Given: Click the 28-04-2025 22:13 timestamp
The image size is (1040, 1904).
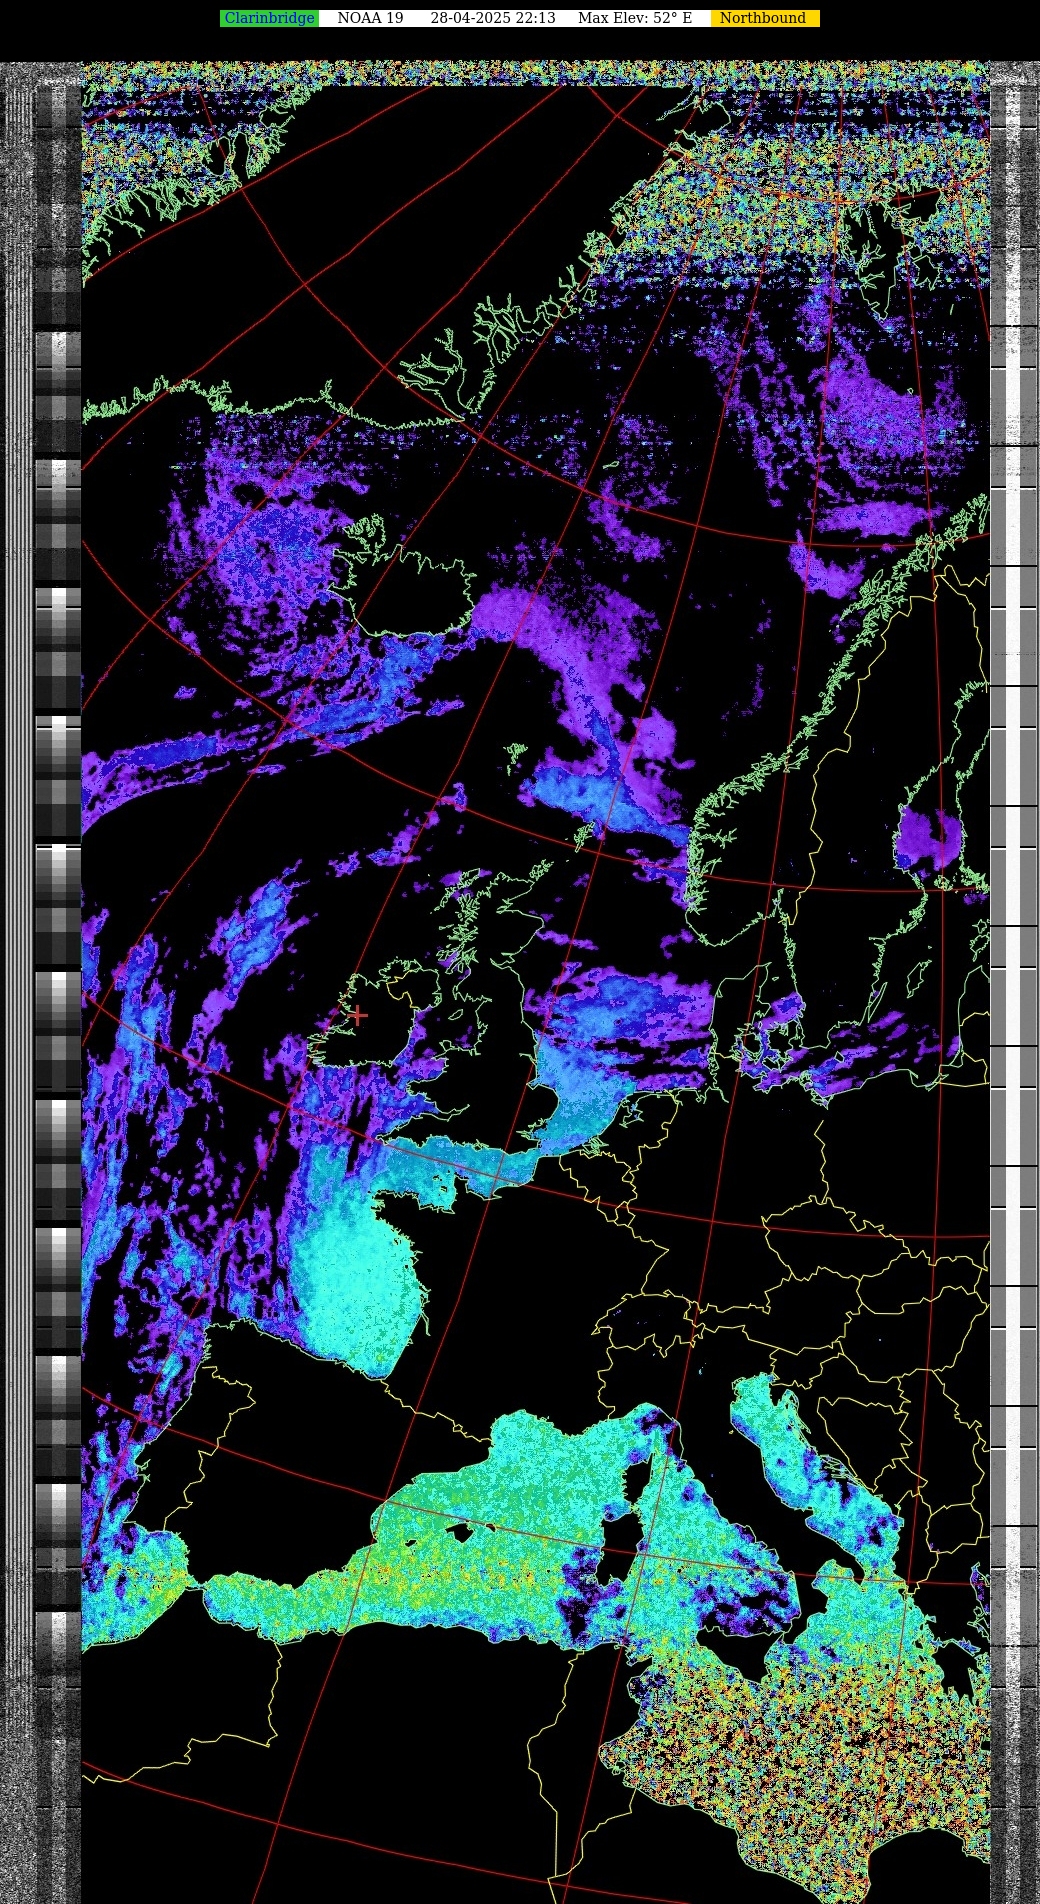Looking at the screenshot, I should point(493,18).
